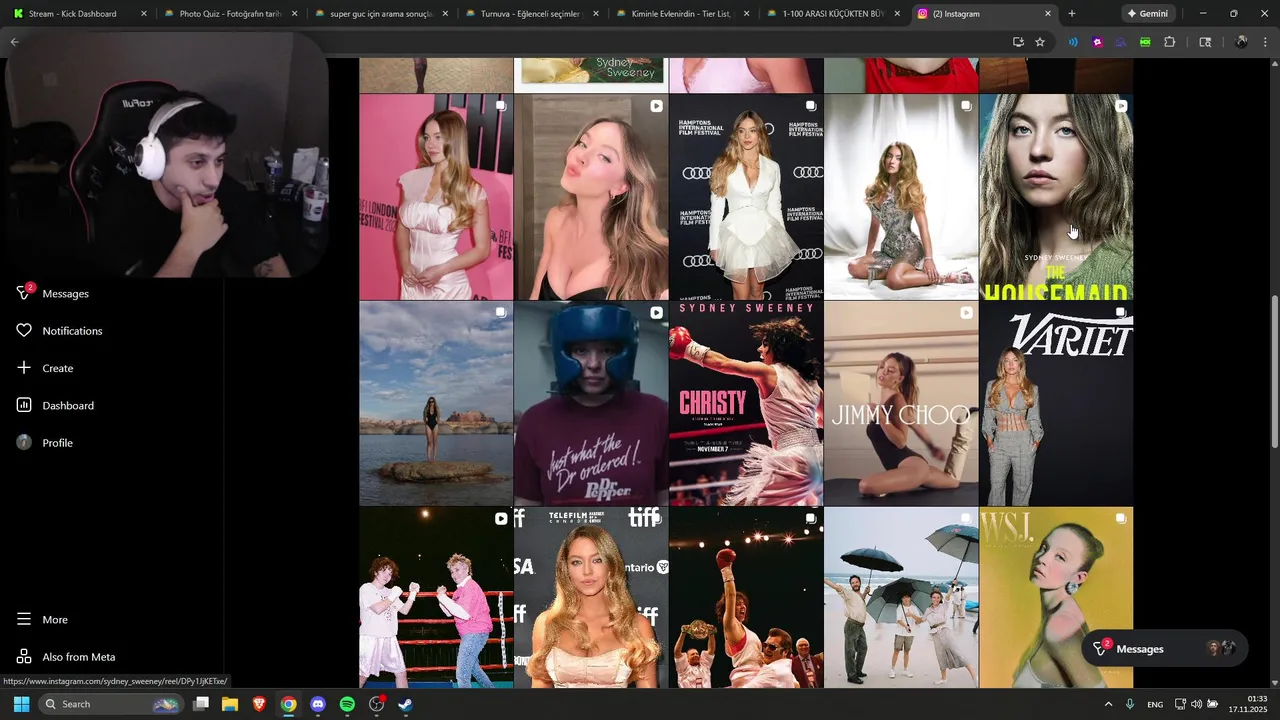Viewport: 1280px width, 720px height.
Task: Switch to super guc arama sonuçları tab
Action: click(x=380, y=14)
